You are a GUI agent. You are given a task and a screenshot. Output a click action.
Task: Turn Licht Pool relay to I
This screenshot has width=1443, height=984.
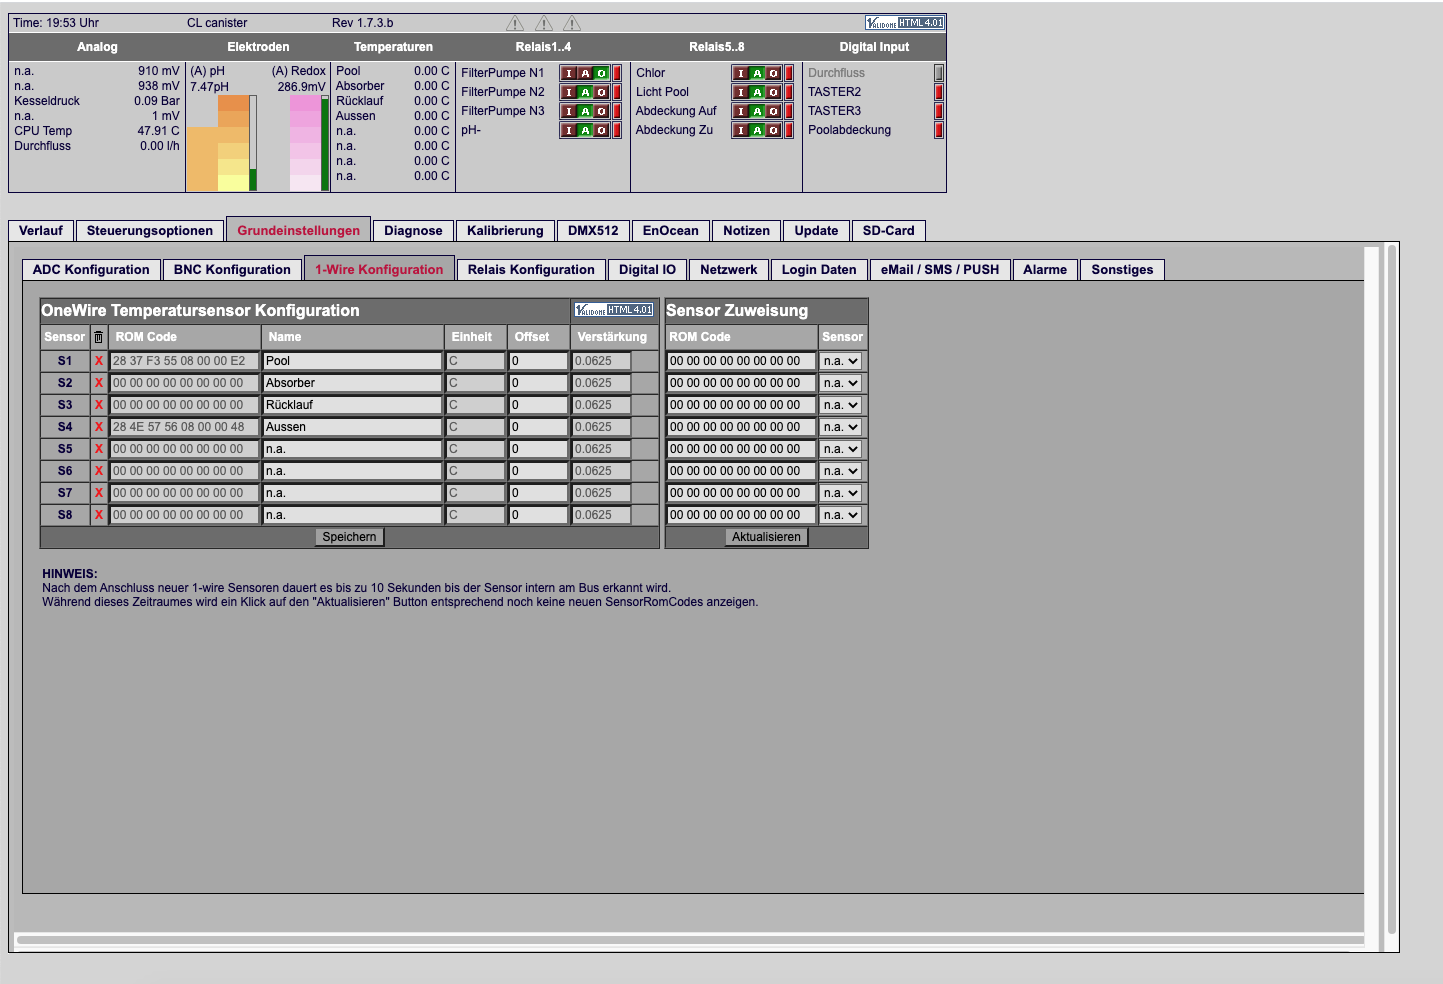pos(741,92)
